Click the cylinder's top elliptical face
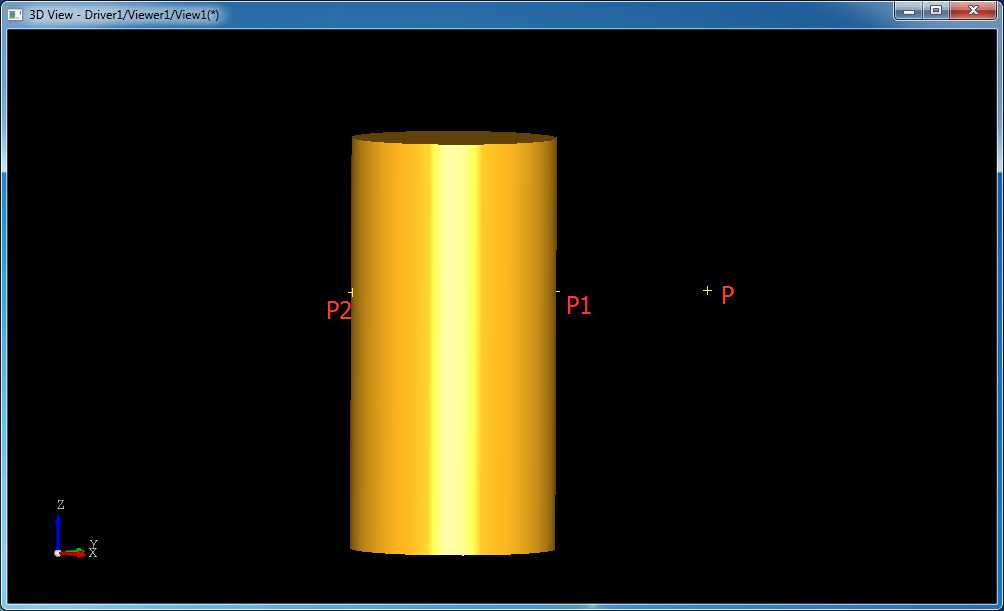This screenshot has width=1004, height=611. click(454, 138)
